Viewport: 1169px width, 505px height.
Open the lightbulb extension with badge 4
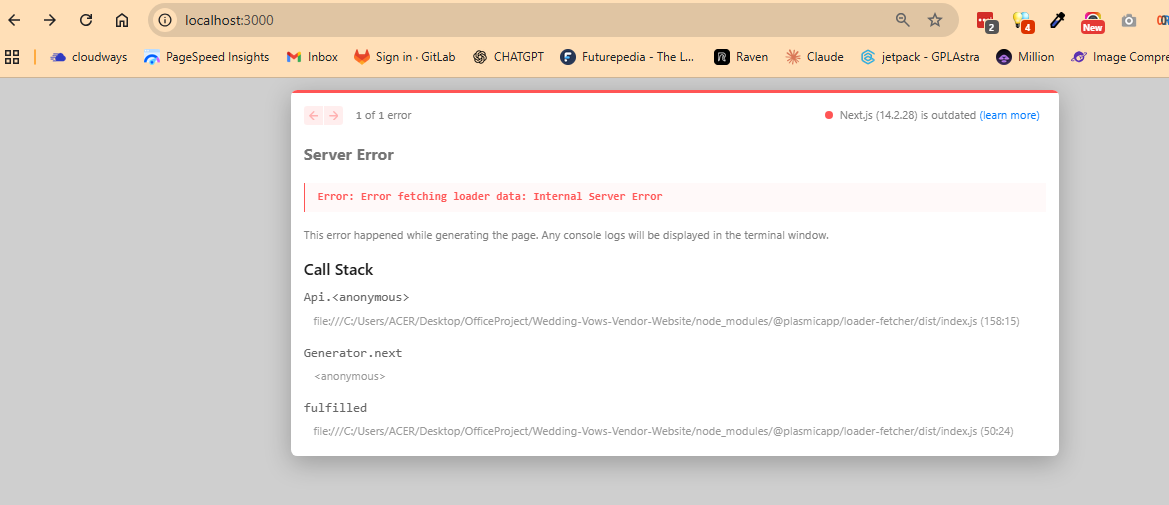1022,20
